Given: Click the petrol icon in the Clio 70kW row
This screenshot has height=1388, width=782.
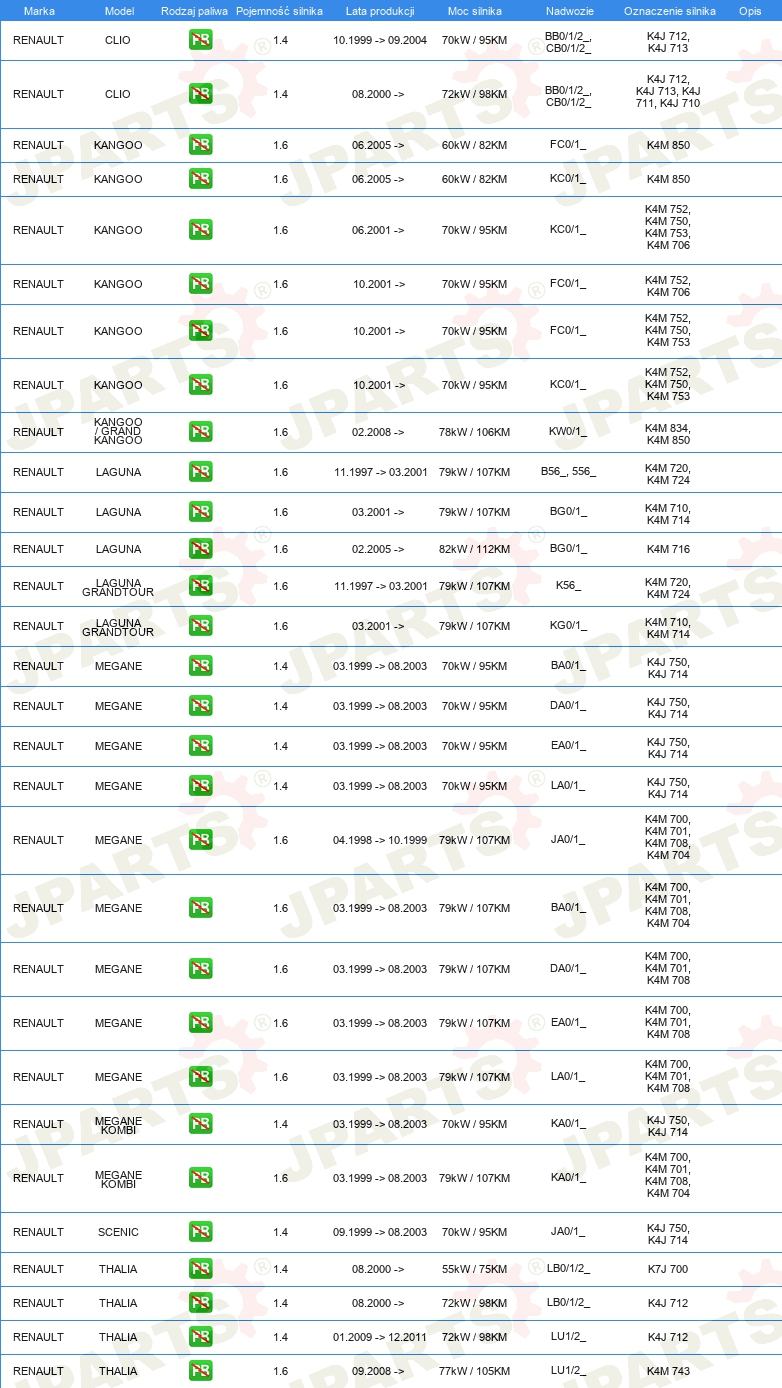Looking at the screenshot, I should (x=201, y=40).
